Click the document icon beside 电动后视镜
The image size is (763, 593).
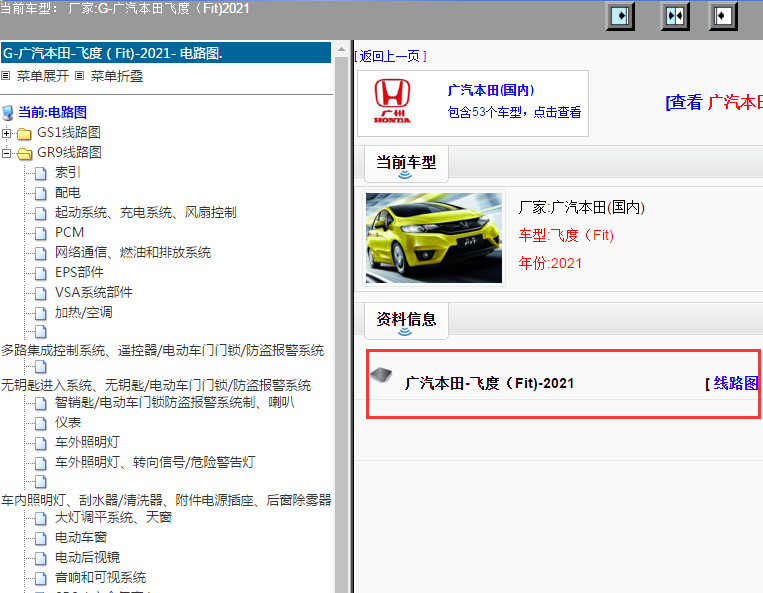(41, 558)
